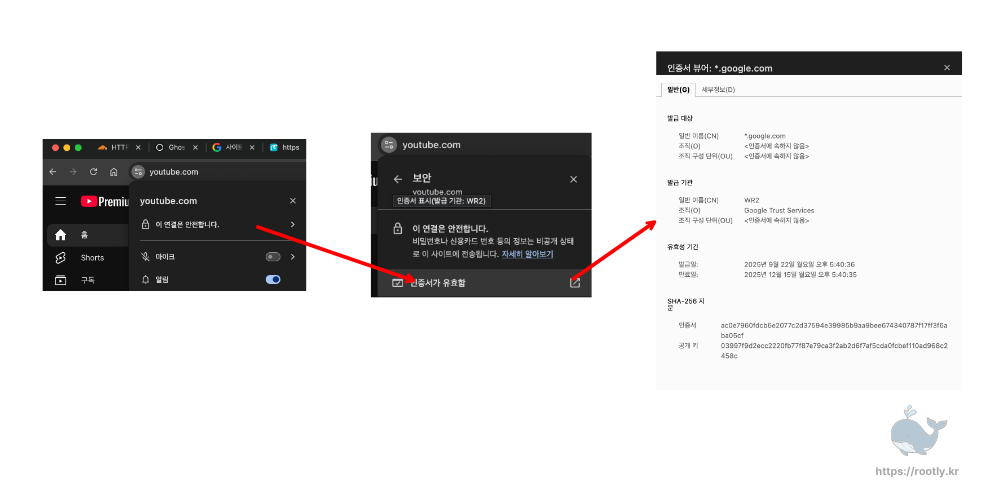1000x500 pixels.
Task: Go to YouTube 홈 in the sidebar
Action: pyautogui.click(x=88, y=235)
